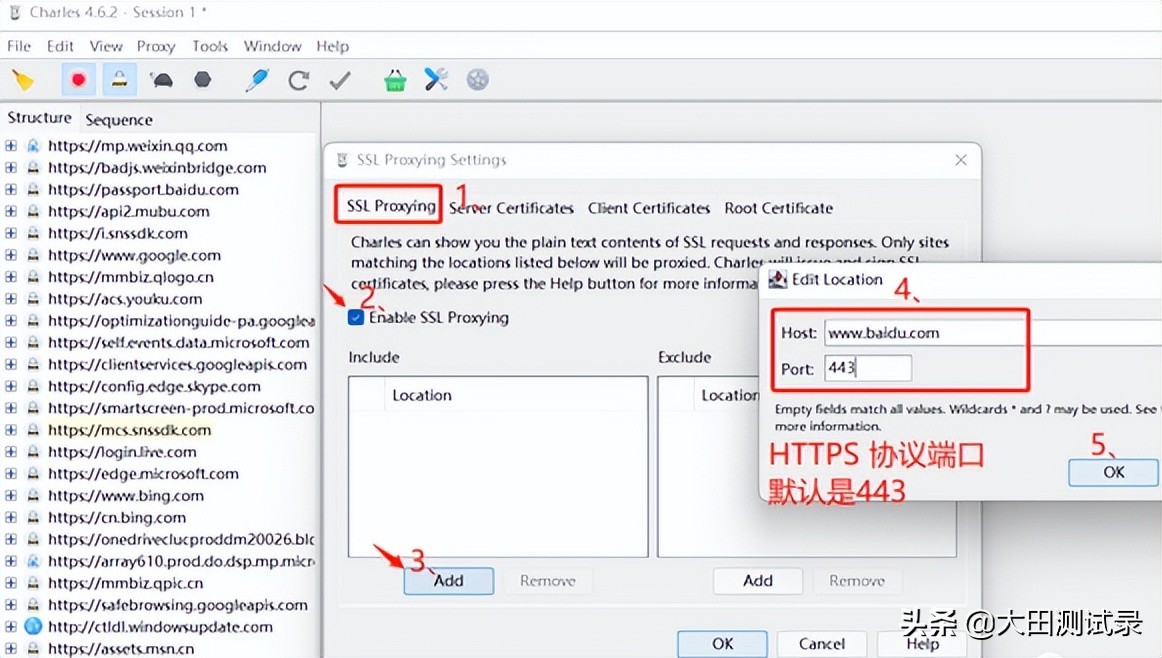Click Add under the Include list
The width and height of the screenshot is (1162, 658).
click(x=448, y=581)
